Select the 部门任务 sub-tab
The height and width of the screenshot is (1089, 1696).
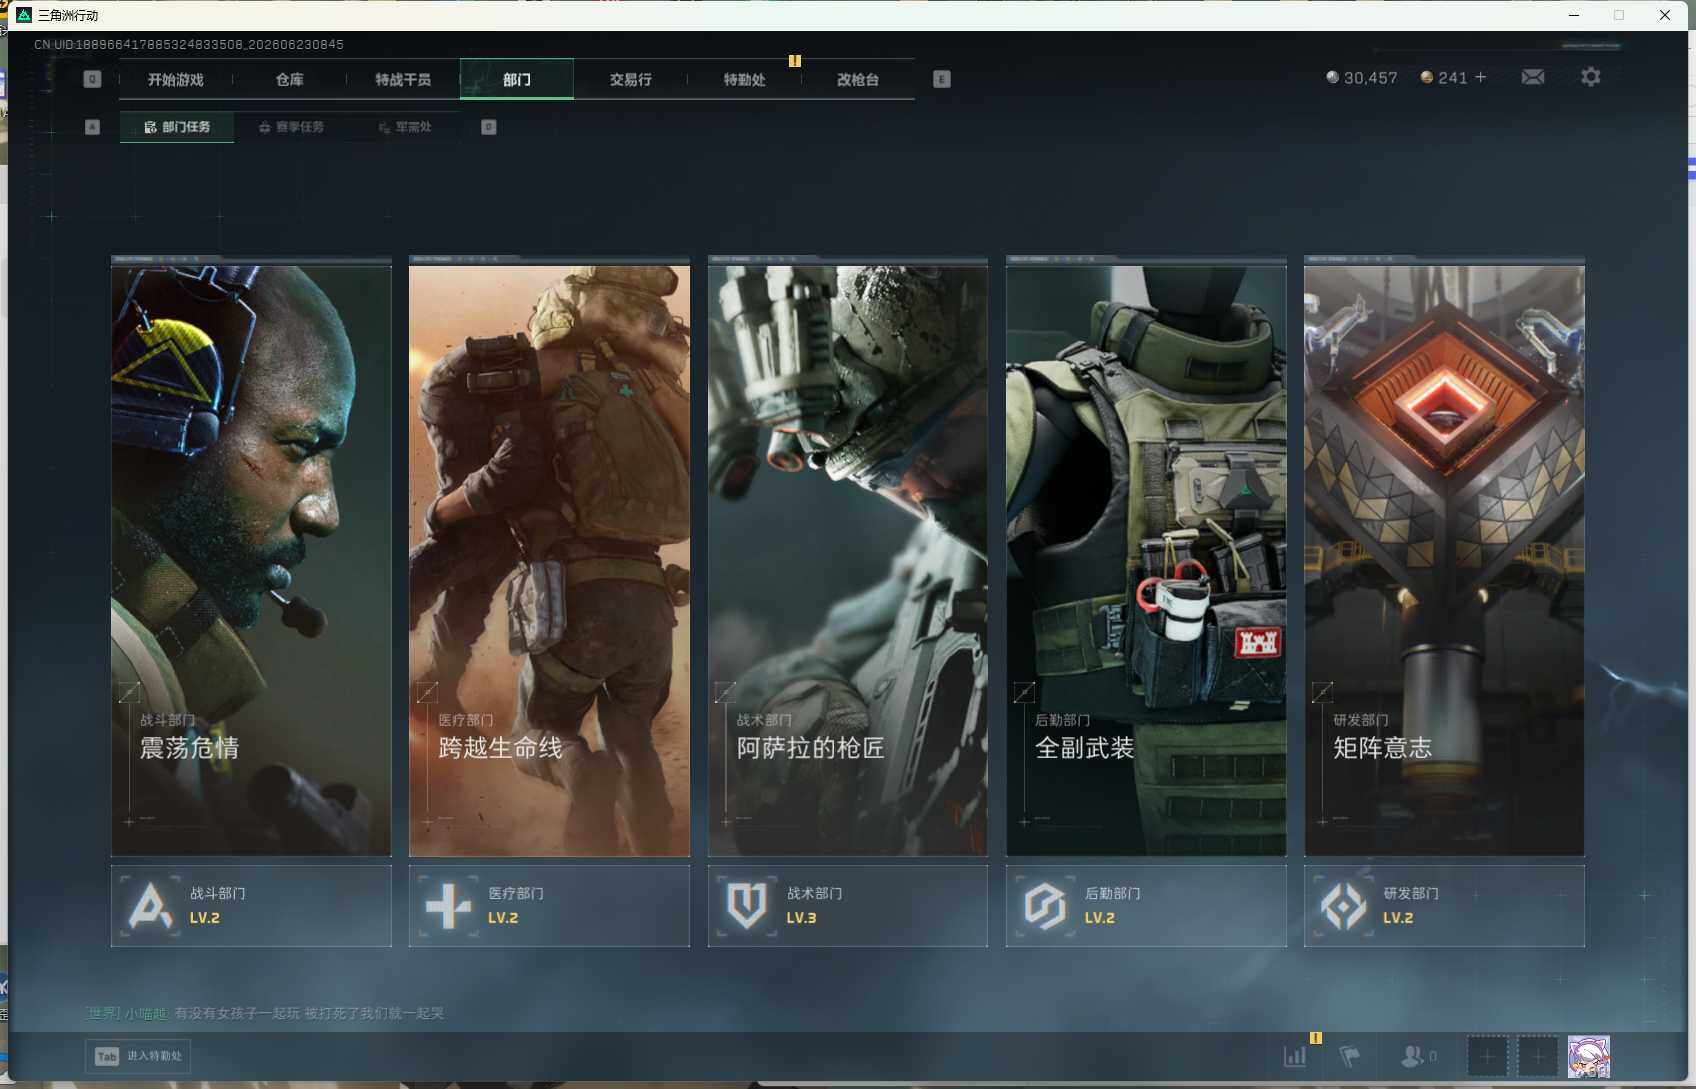pyautogui.click(x=177, y=127)
